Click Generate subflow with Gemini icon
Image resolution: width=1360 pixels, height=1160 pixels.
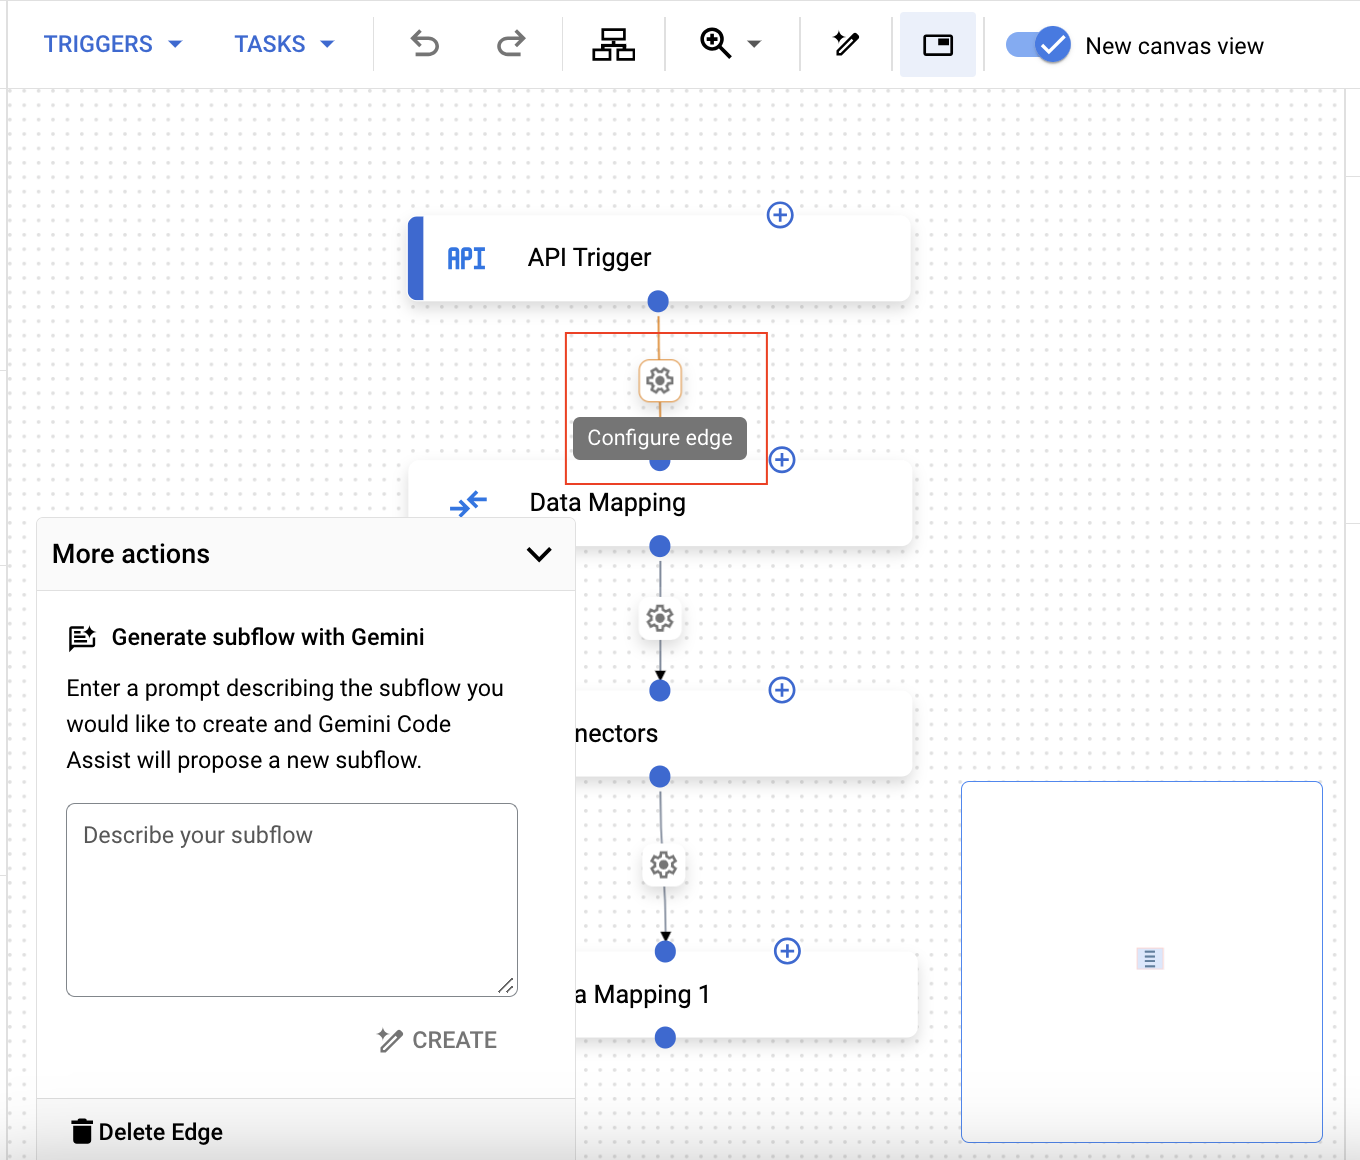82,638
